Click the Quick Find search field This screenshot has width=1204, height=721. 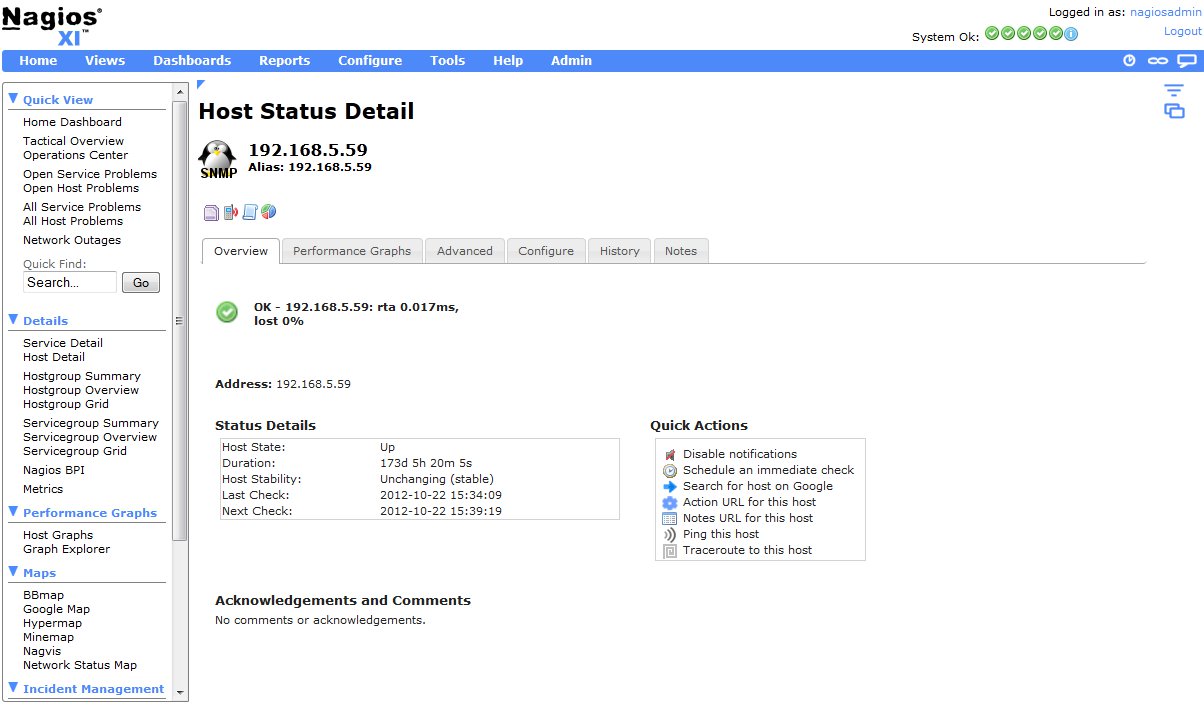click(70, 283)
